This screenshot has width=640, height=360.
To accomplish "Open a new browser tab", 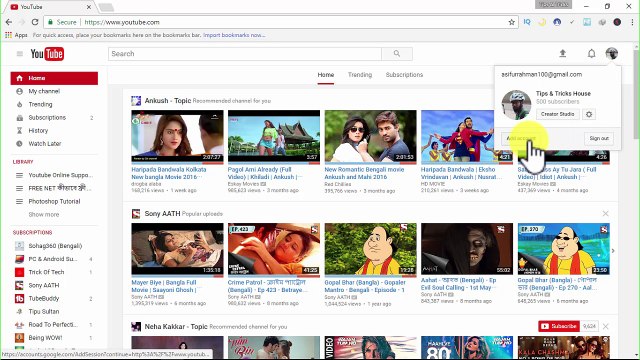I will pos(106,7).
